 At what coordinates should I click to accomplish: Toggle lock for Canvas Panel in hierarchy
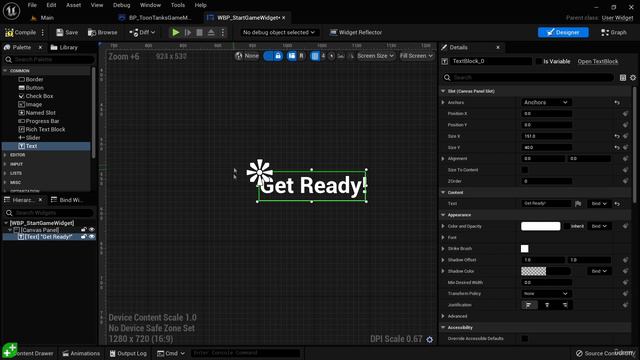84,230
